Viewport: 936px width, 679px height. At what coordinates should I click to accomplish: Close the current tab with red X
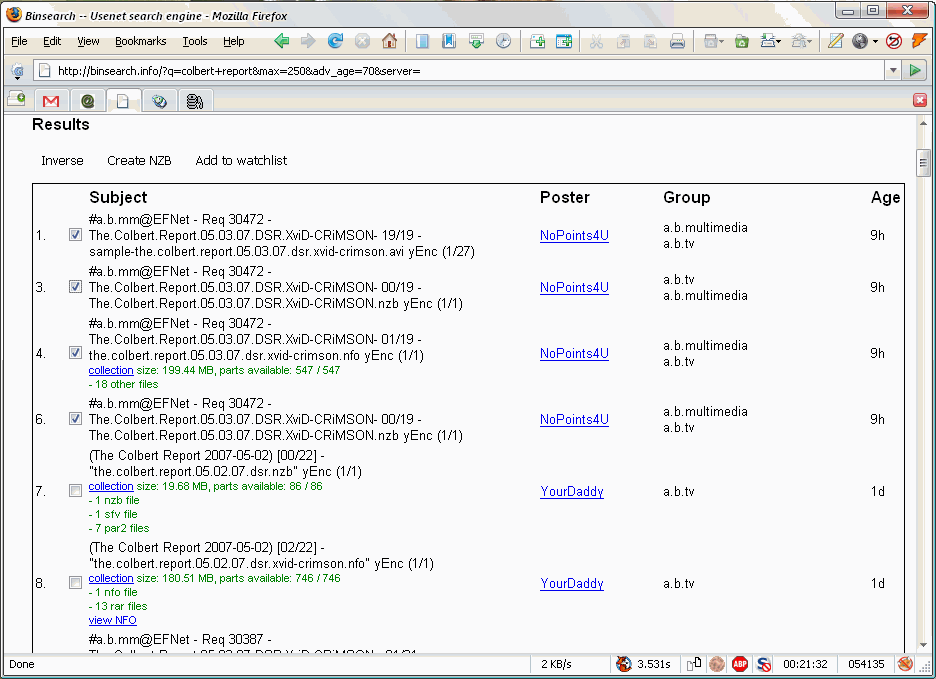920,100
